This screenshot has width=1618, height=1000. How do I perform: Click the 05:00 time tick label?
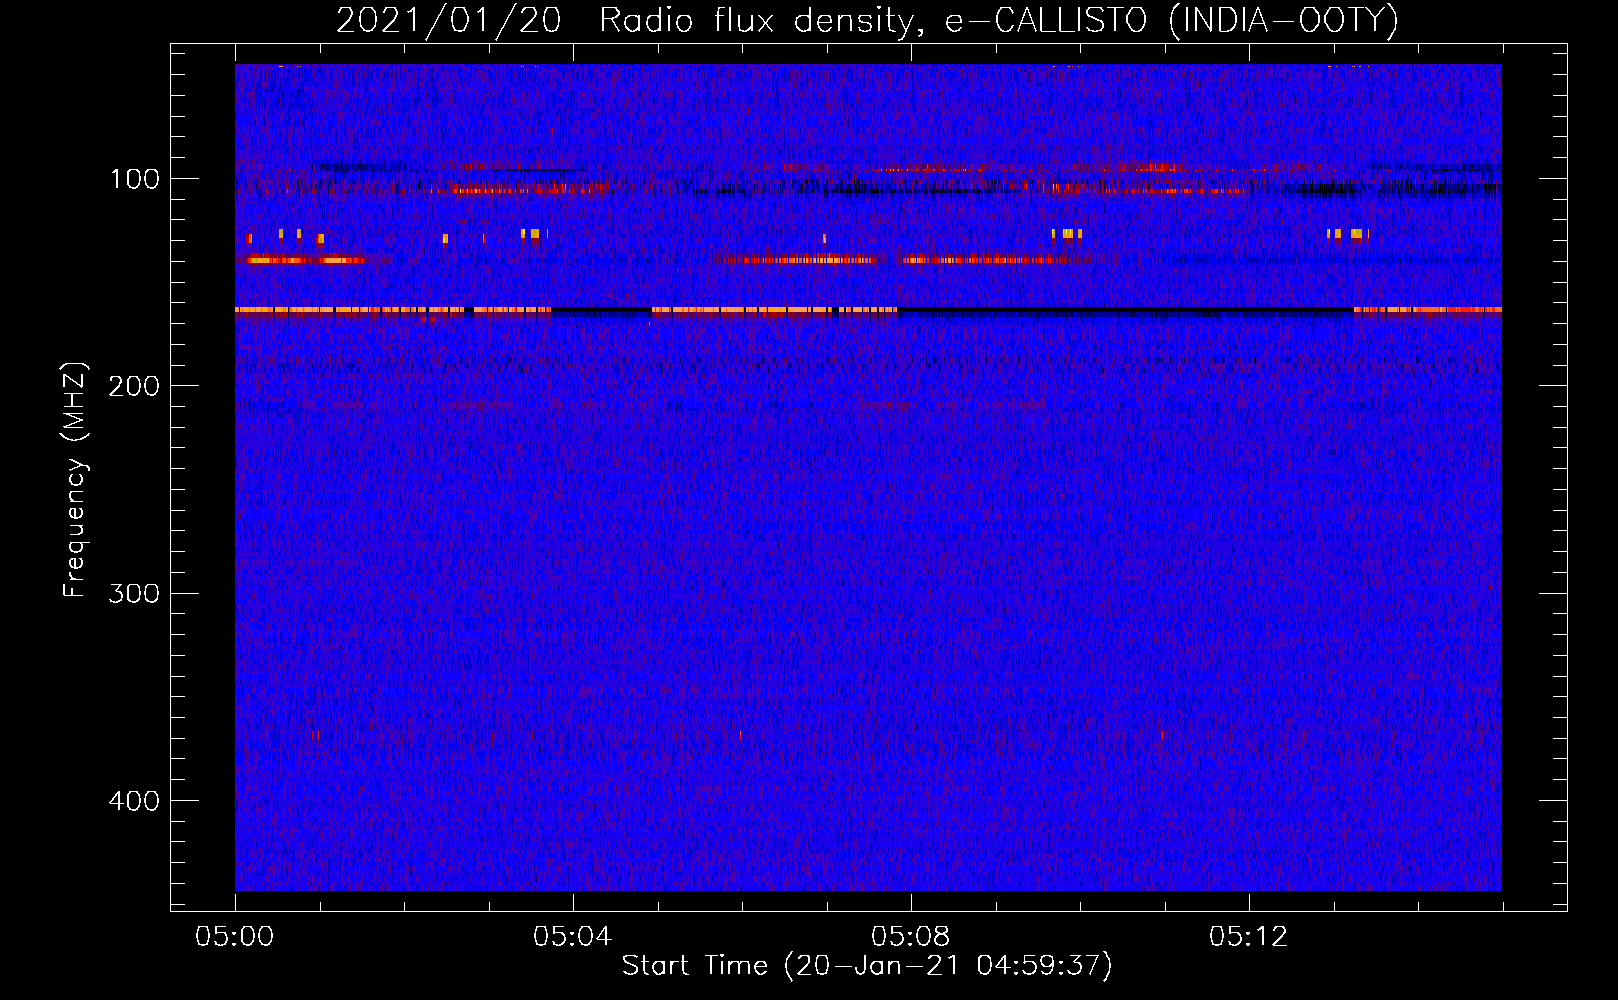235,937
